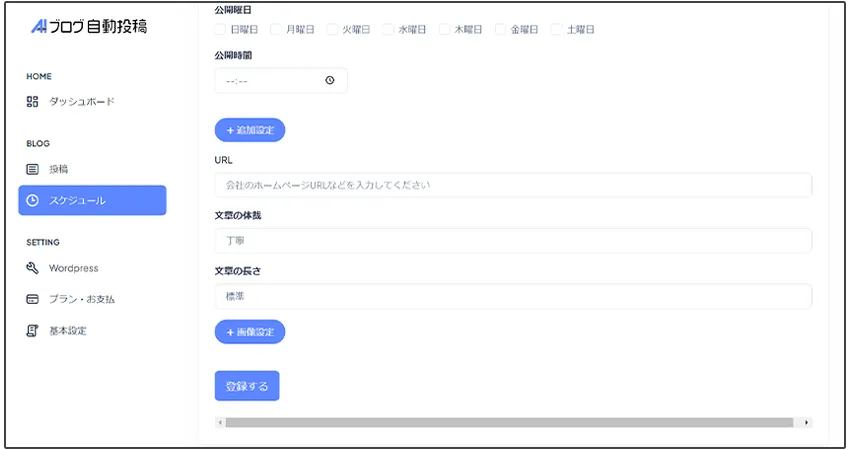Open time picker via clock icon
Screen dimensions: 850x450
pyautogui.click(x=330, y=81)
